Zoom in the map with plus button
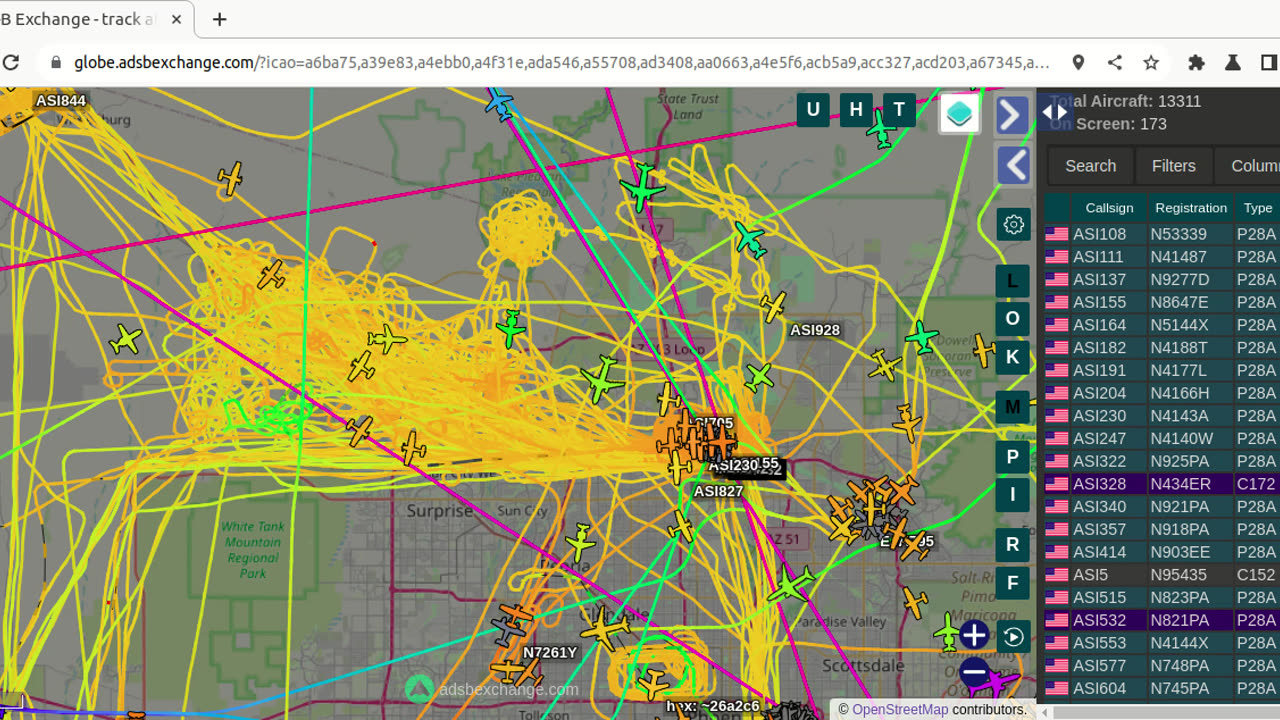Viewport: 1280px width, 720px height. 974,635
